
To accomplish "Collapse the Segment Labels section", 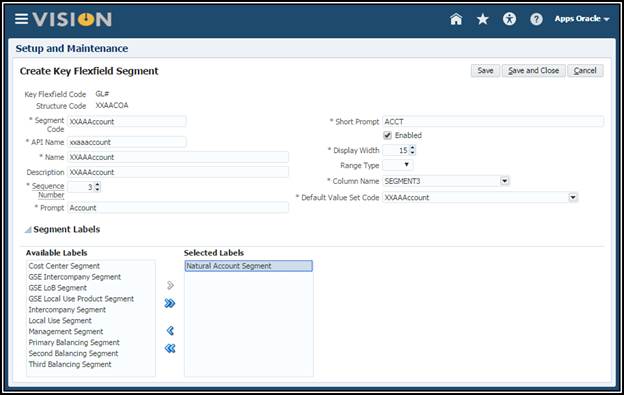I will [x=28, y=230].
